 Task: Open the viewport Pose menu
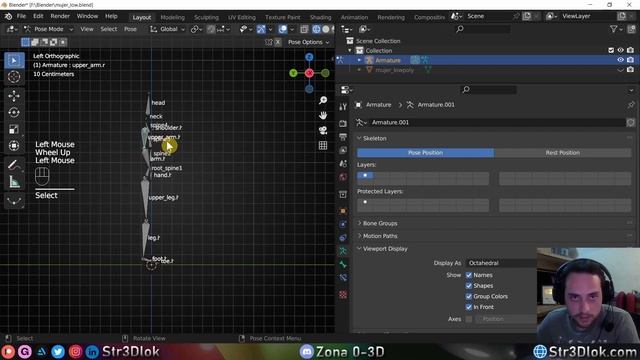click(x=130, y=29)
